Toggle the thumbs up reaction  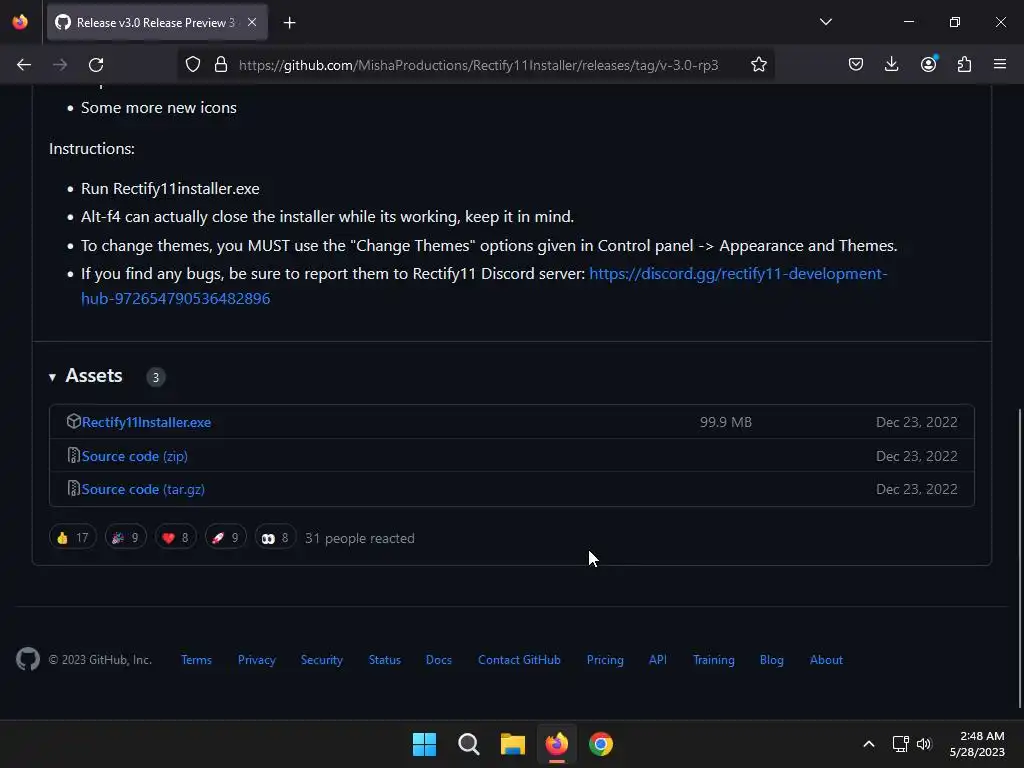[72, 538]
